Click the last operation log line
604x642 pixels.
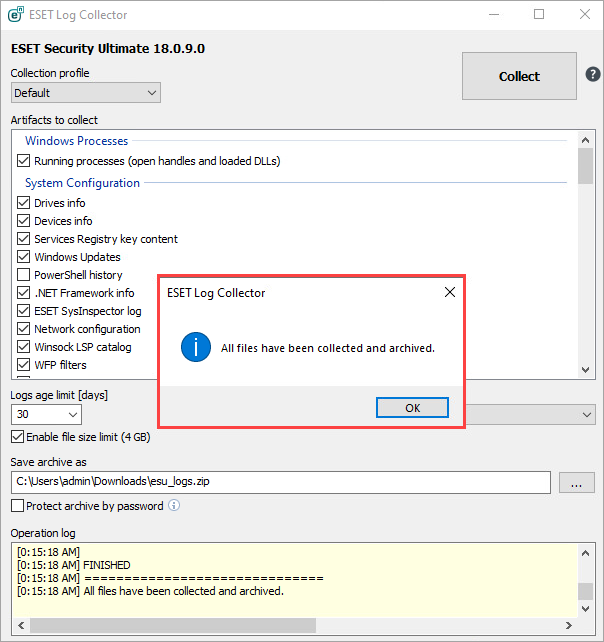(150, 591)
